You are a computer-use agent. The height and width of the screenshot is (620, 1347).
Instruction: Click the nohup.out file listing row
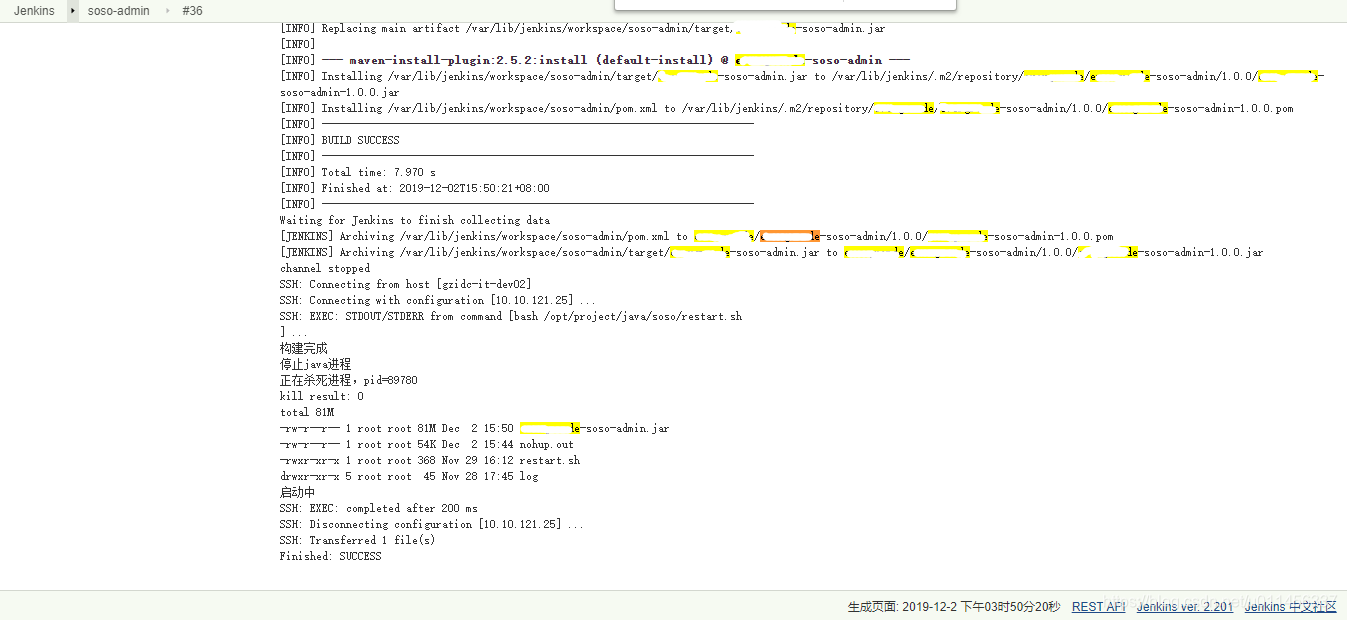(427, 444)
